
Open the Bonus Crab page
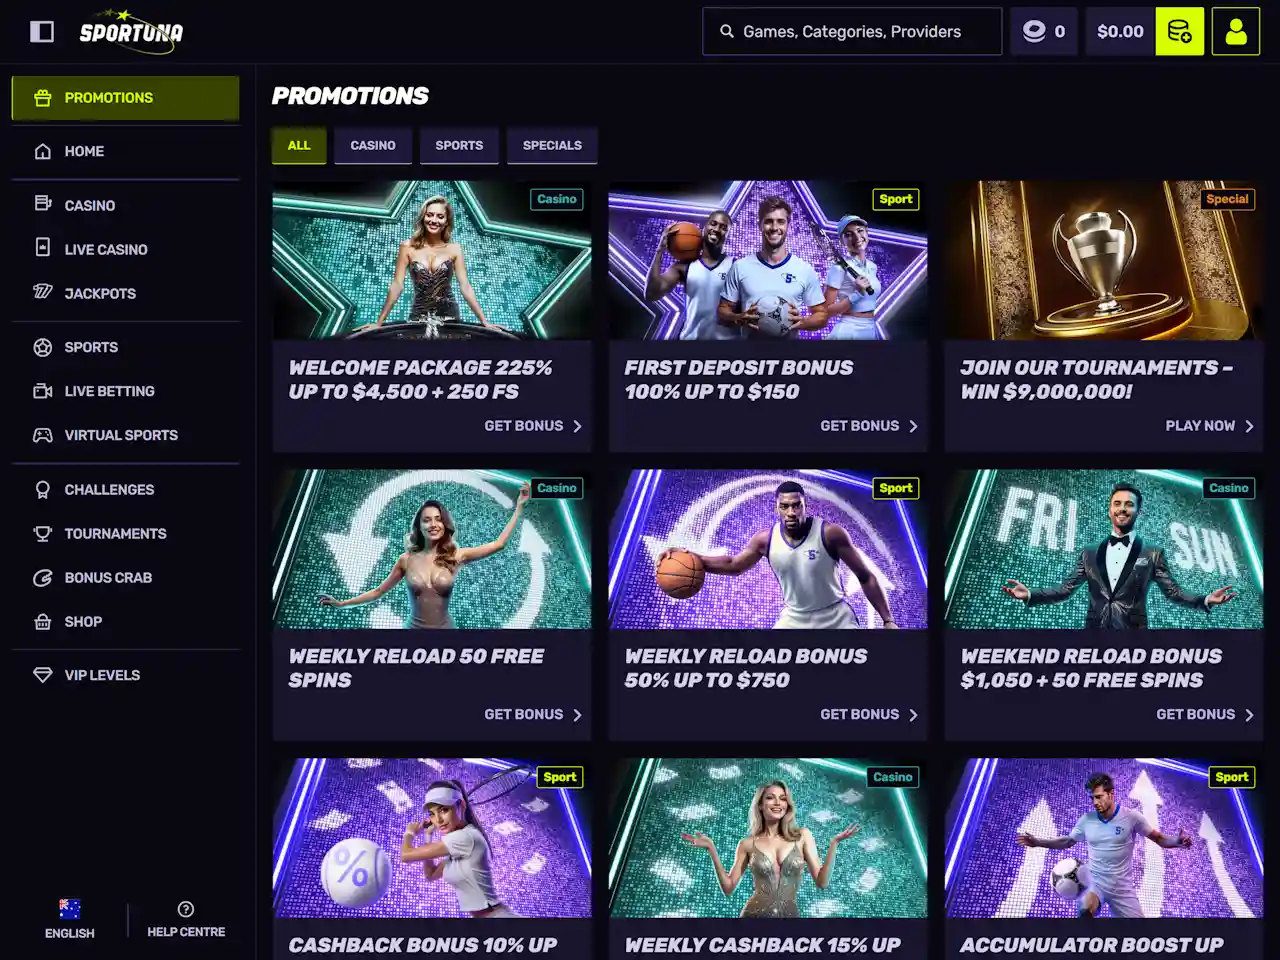[x=108, y=577]
